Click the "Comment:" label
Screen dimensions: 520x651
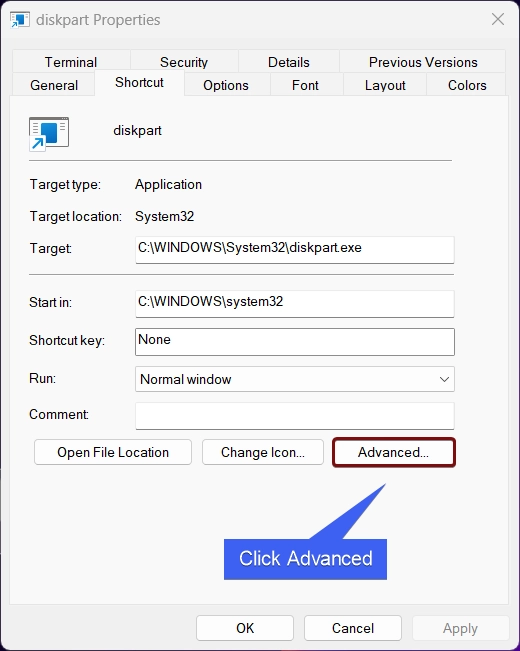point(59,414)
